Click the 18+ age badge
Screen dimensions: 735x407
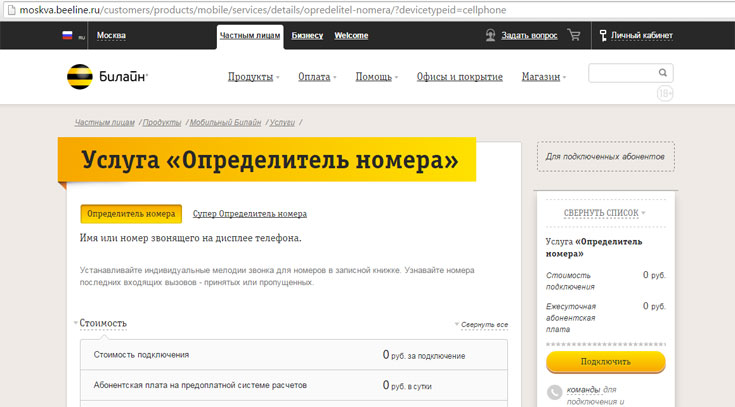(x=665, y=94)
